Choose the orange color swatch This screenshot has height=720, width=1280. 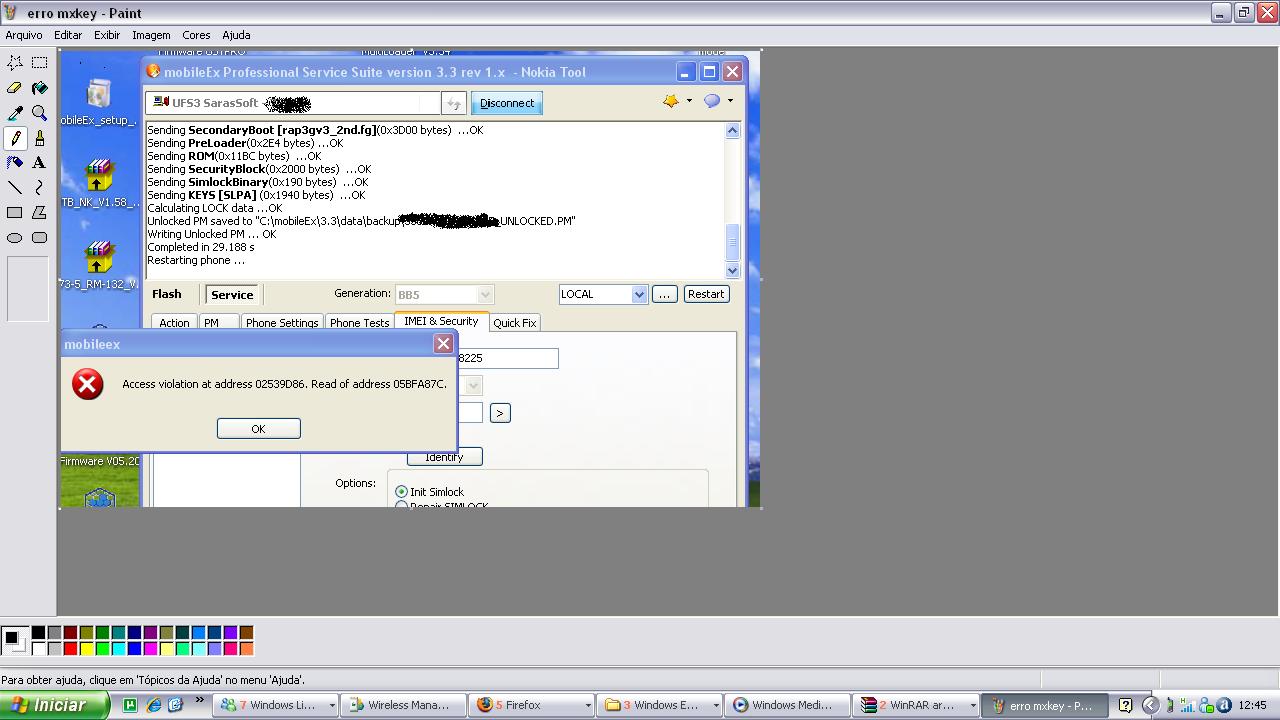246,648
